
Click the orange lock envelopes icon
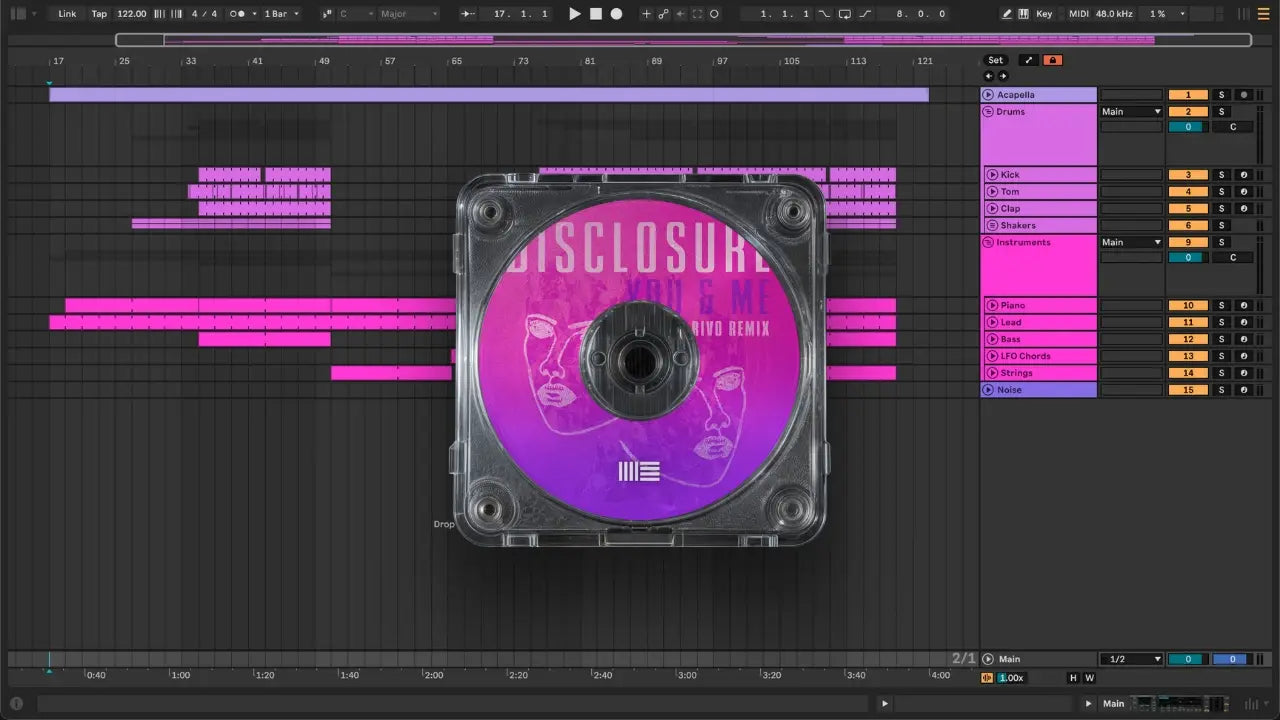1052,60
